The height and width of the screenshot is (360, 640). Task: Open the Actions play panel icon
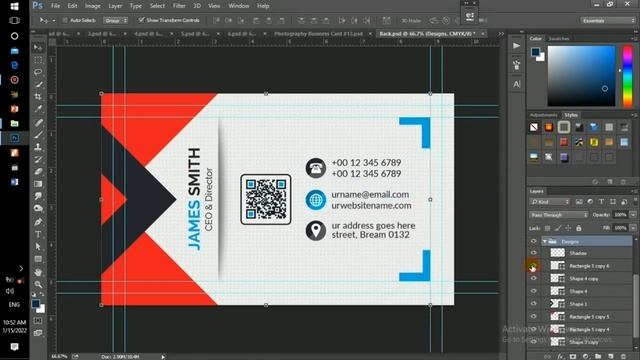coord(516,46)
